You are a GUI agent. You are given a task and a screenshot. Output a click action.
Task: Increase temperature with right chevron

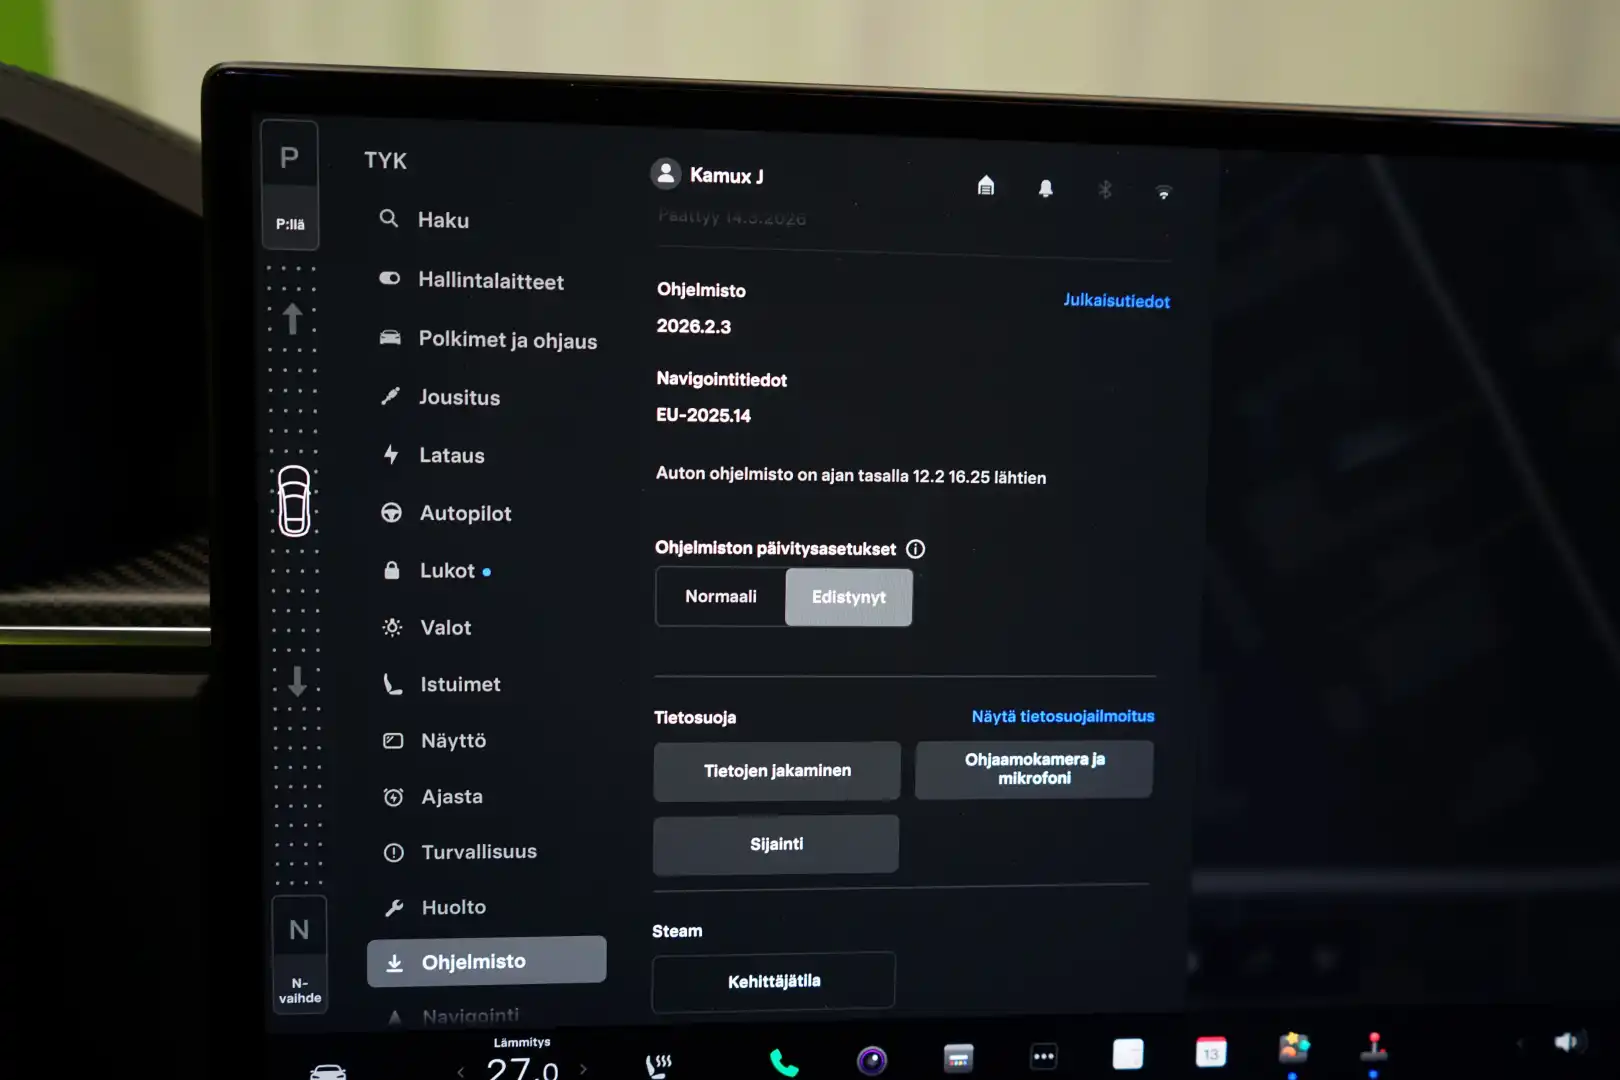coord(583,1069)
